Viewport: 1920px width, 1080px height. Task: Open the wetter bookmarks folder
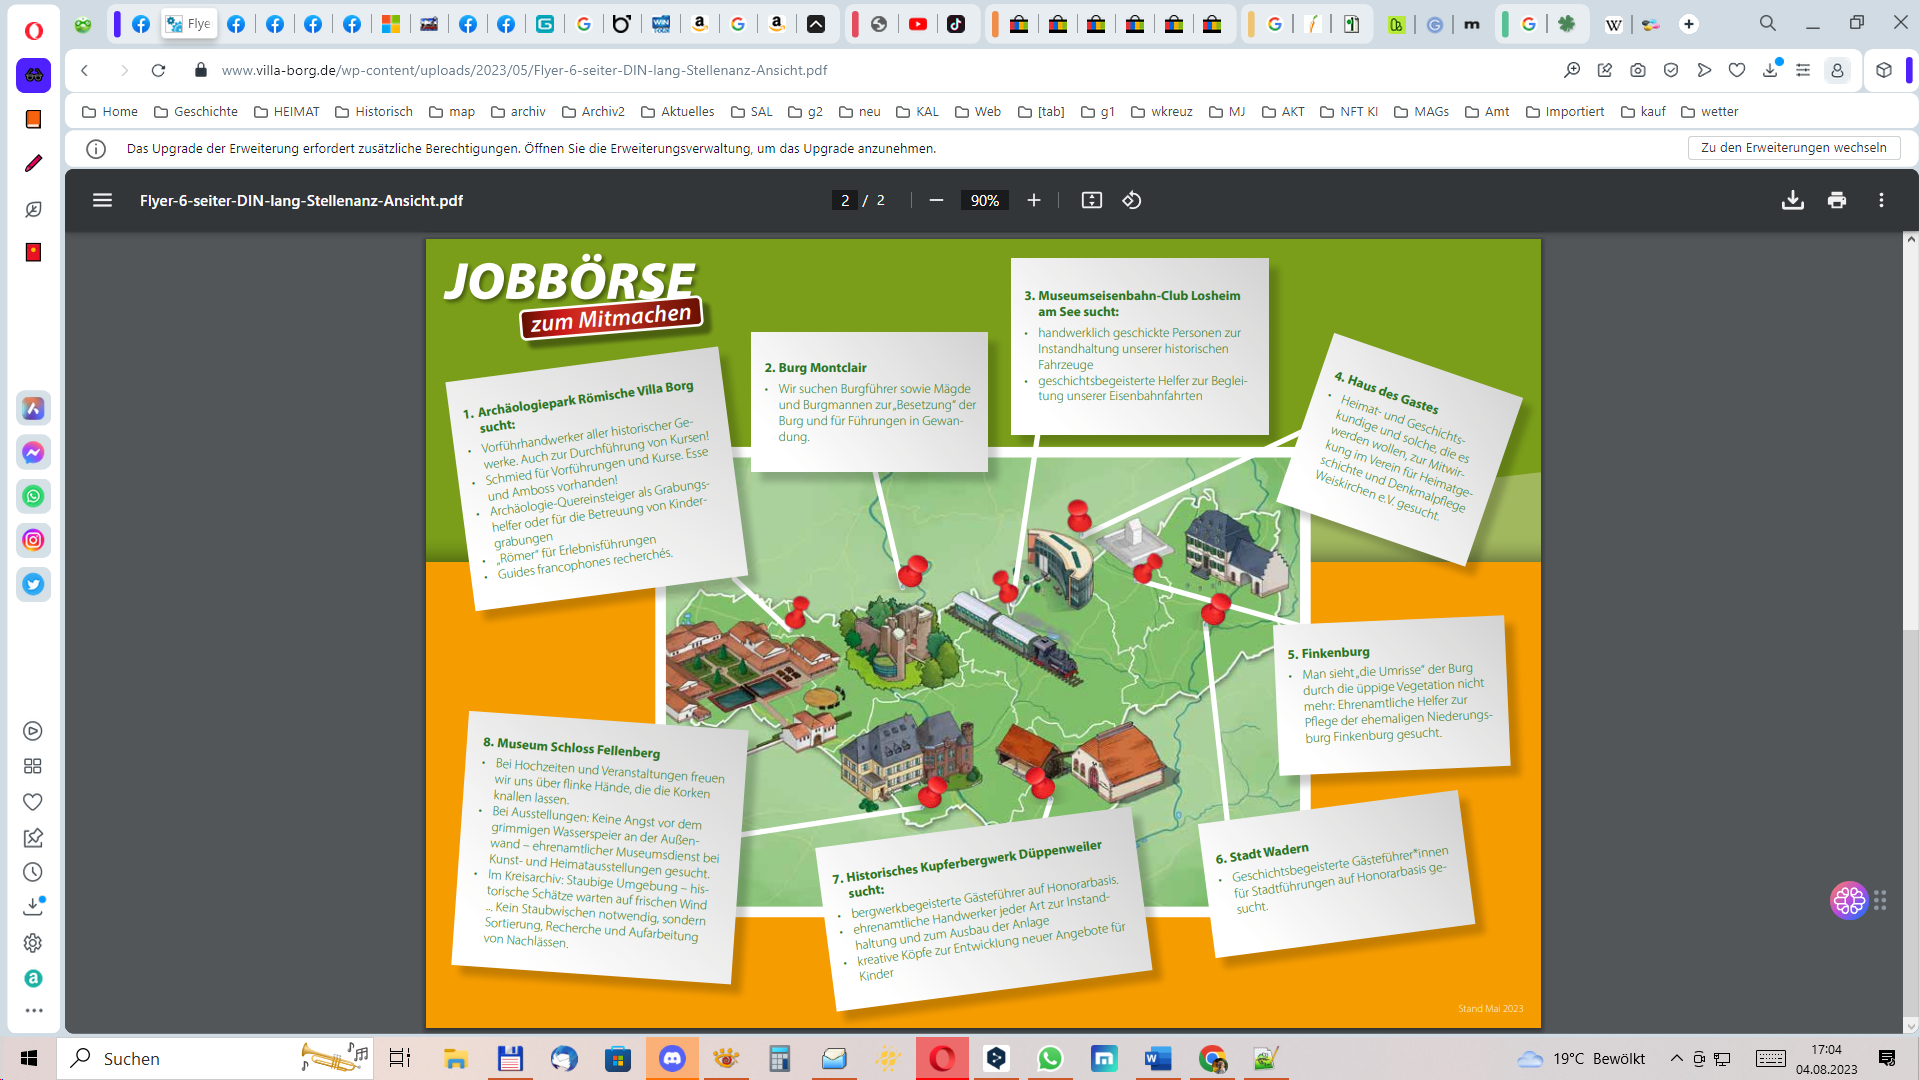(x=1709, y=111)
